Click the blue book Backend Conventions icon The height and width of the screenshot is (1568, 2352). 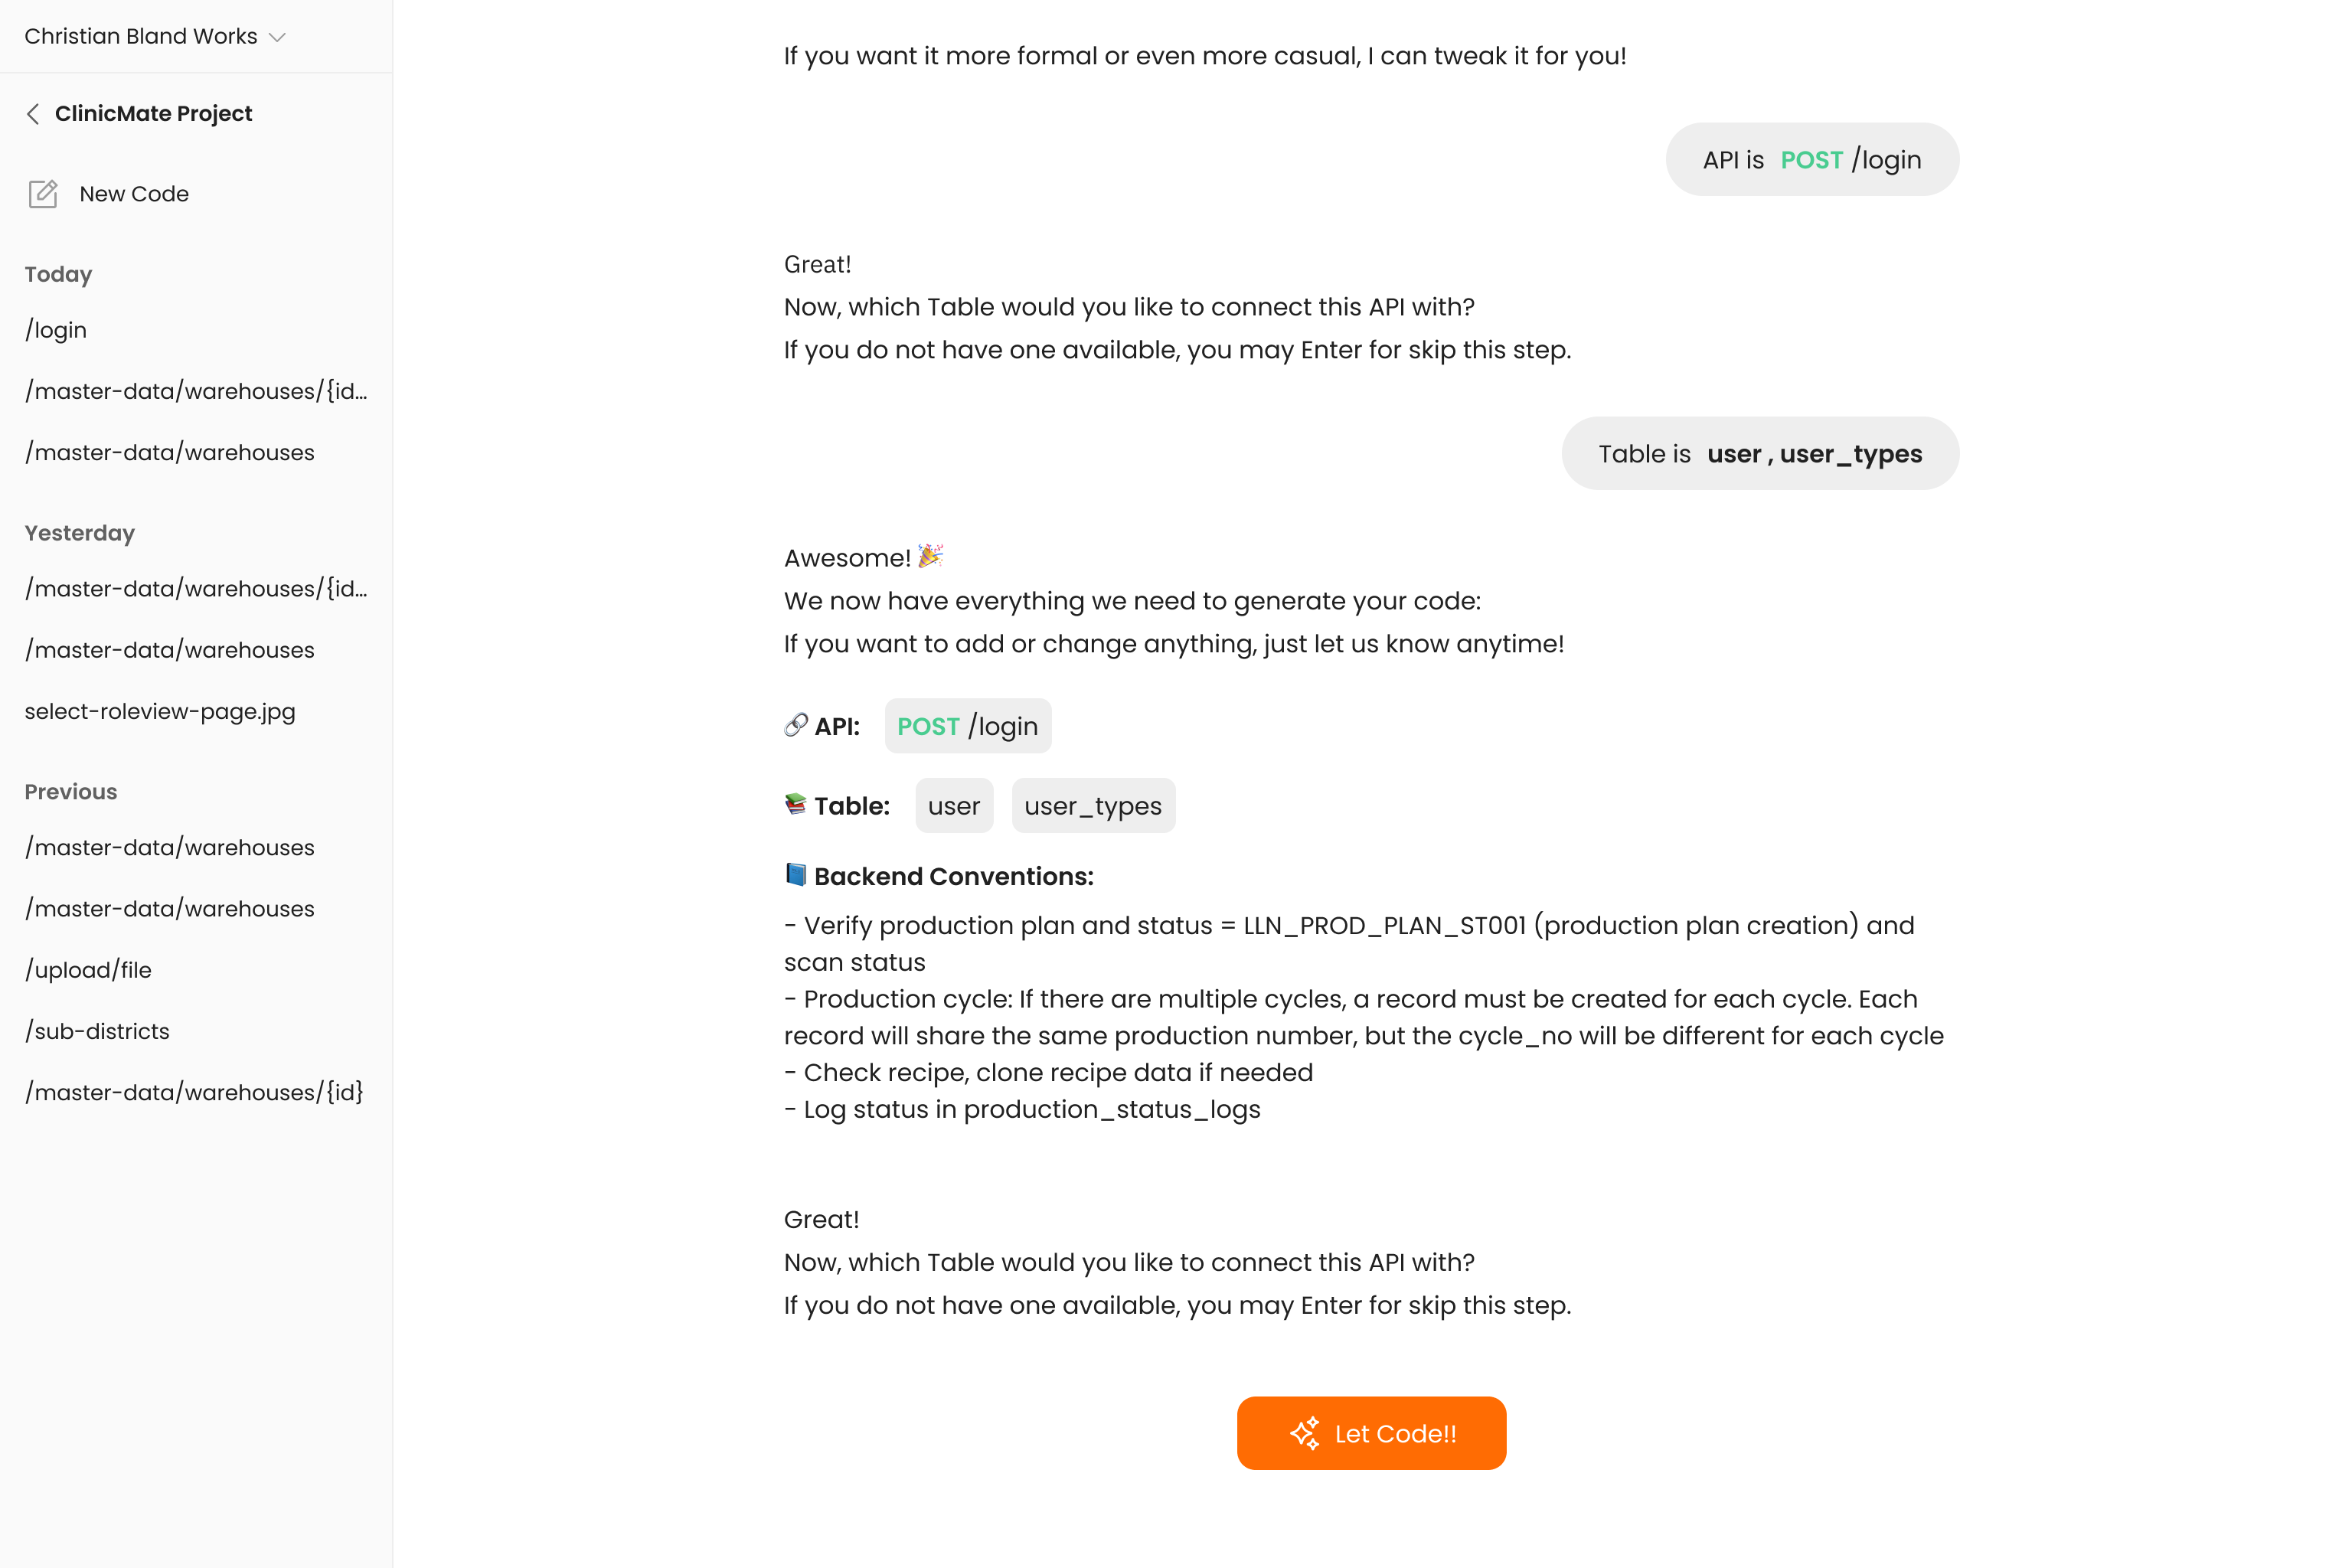pyautogui.click(x=796, y=875)
